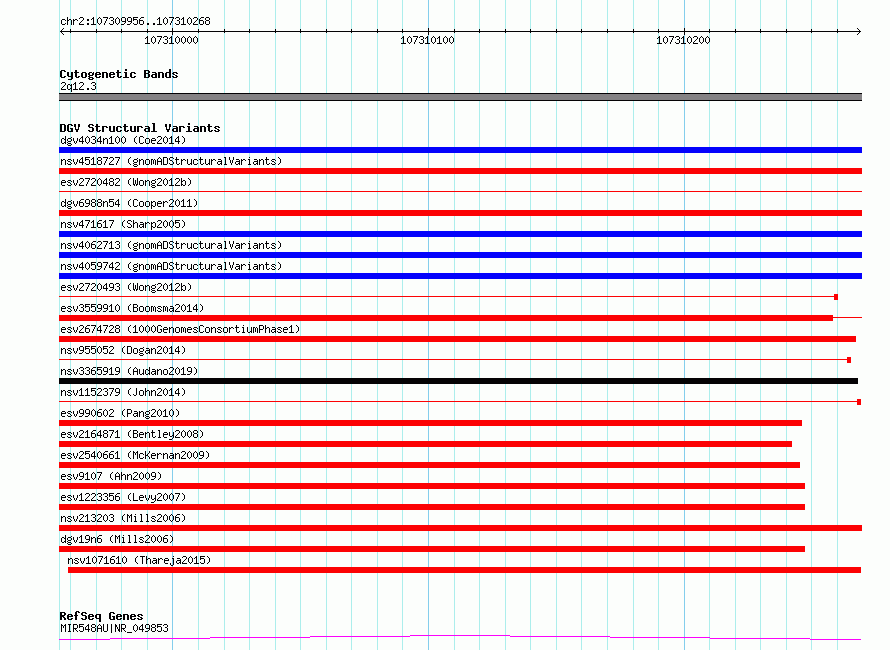Select the black bar for nsv3365919
The image size is (890, 650).
459,381
